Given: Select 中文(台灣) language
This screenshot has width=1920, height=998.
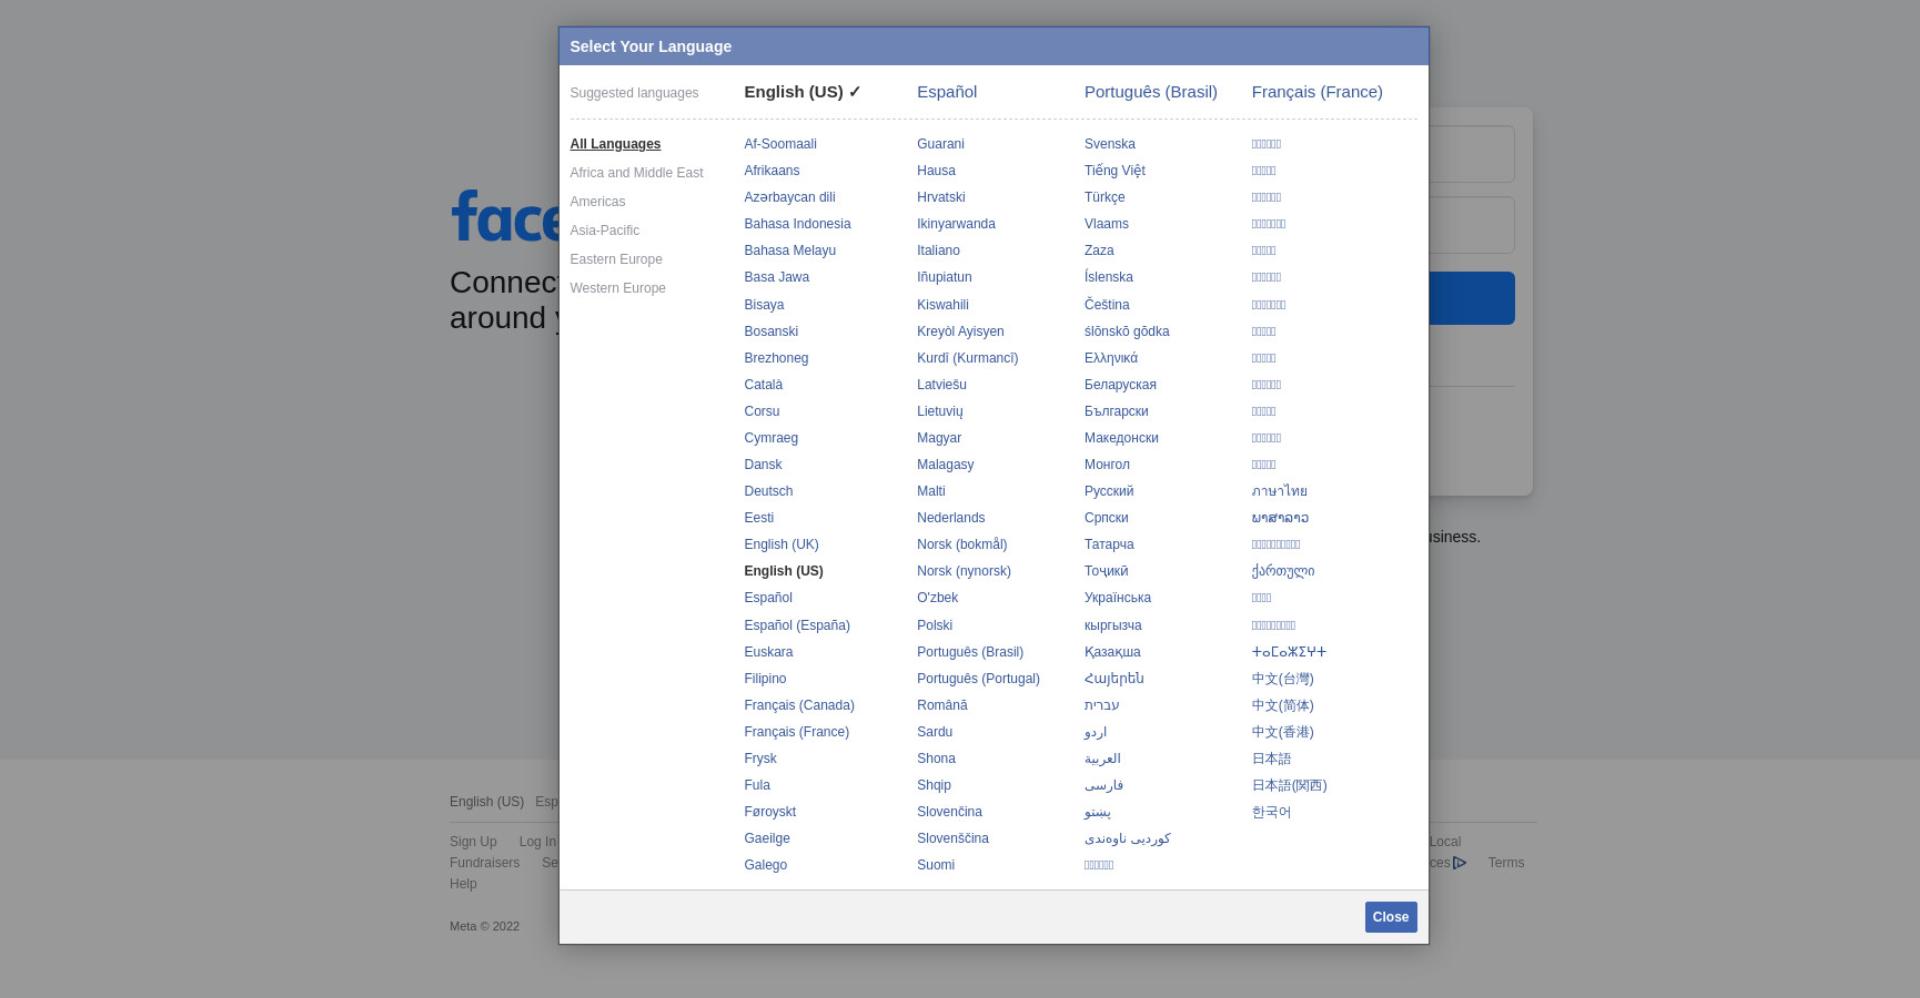Looking at the screenshot, I should tap(1282, 679).
